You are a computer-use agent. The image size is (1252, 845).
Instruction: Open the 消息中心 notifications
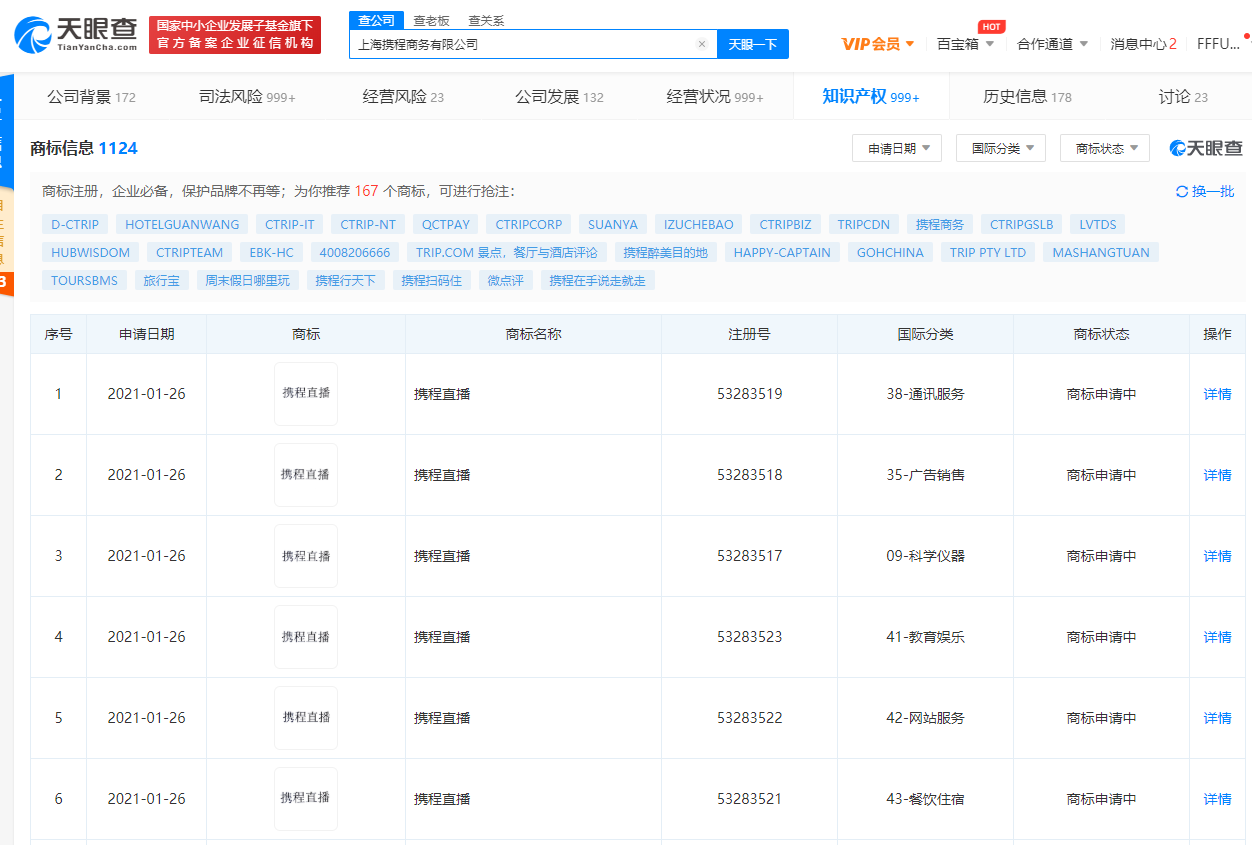click(x=1140, y=44)
